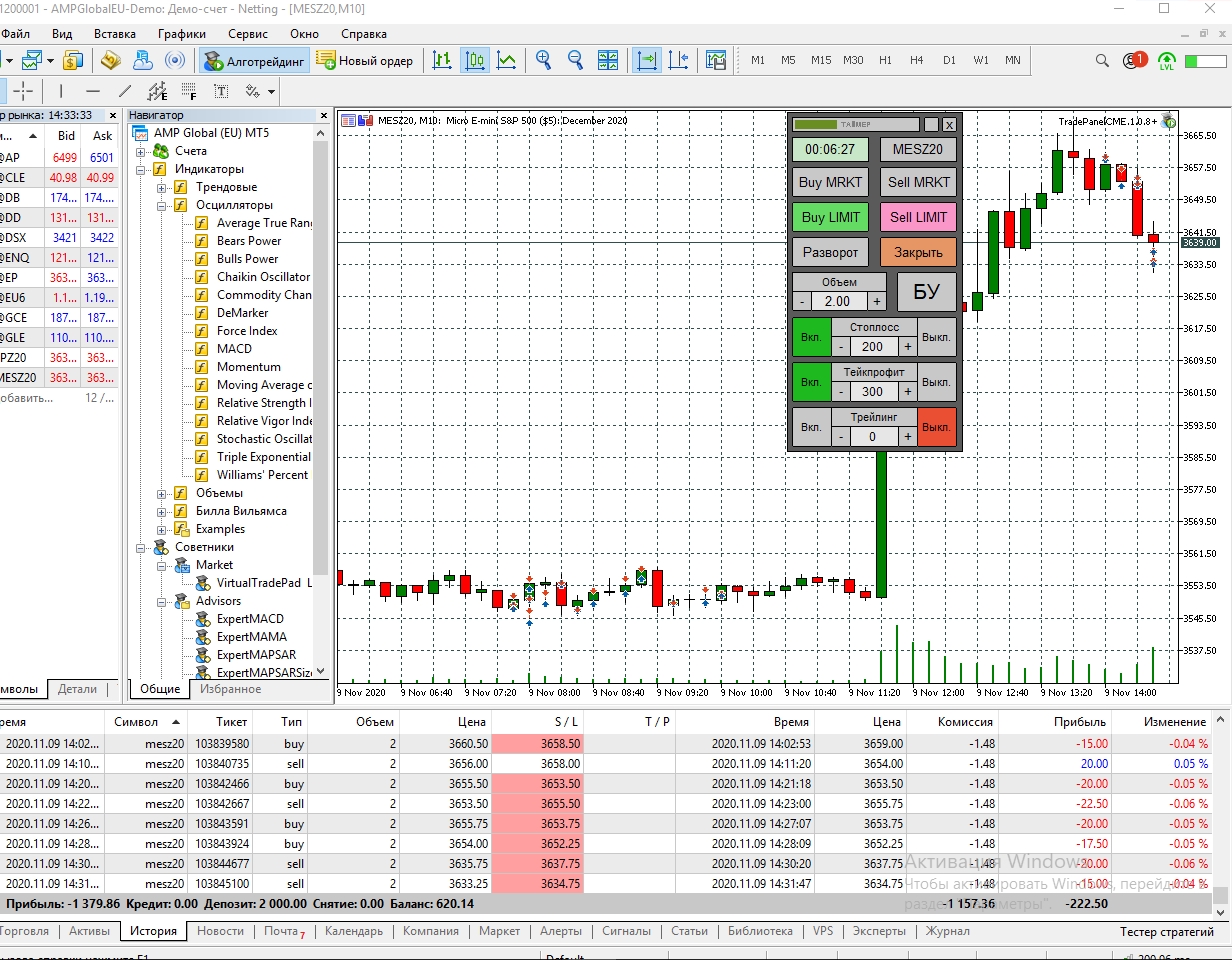Turn on Тейкпрофит with Вкл. button
This screenshot has width=1232, height=960.
tap(811, 382)
